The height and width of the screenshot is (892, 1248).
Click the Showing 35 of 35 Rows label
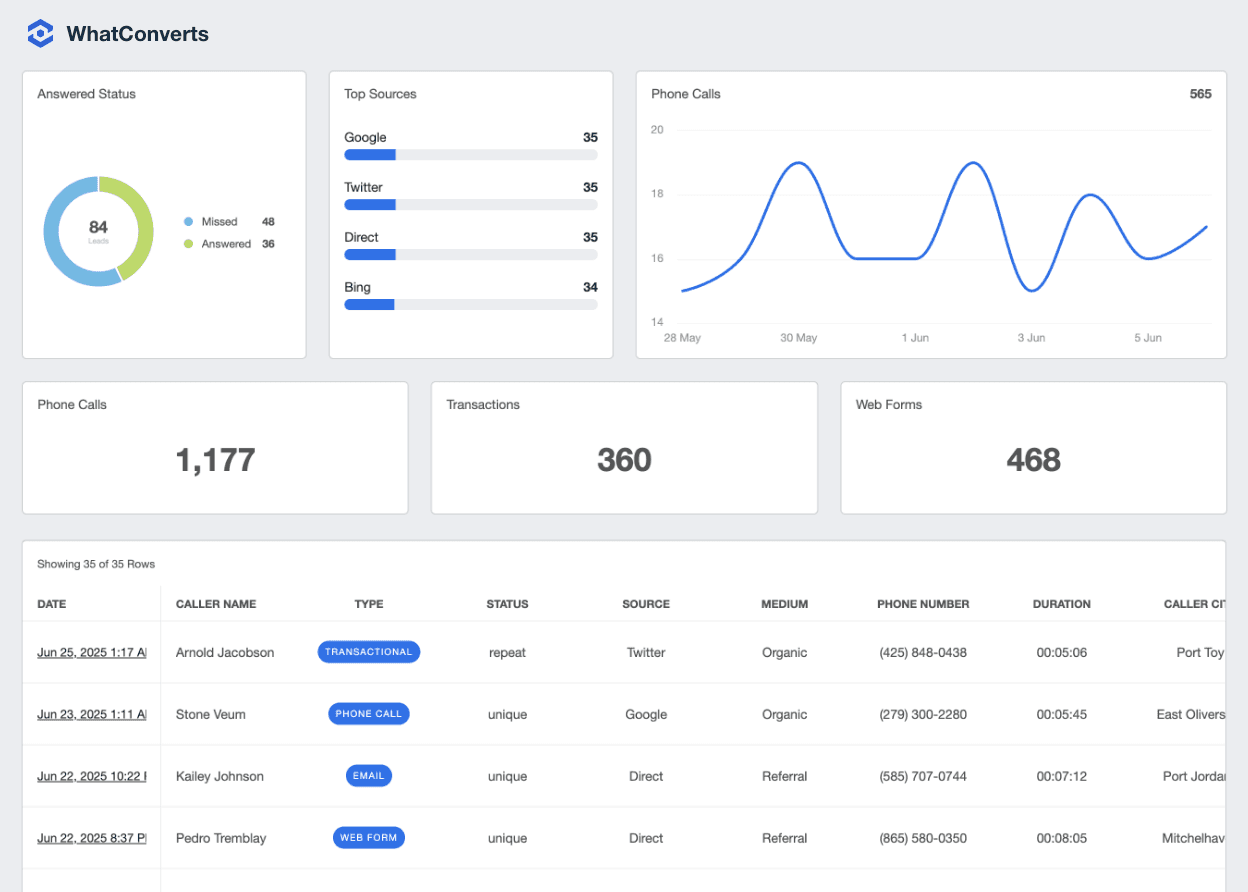tap(96, 563)
